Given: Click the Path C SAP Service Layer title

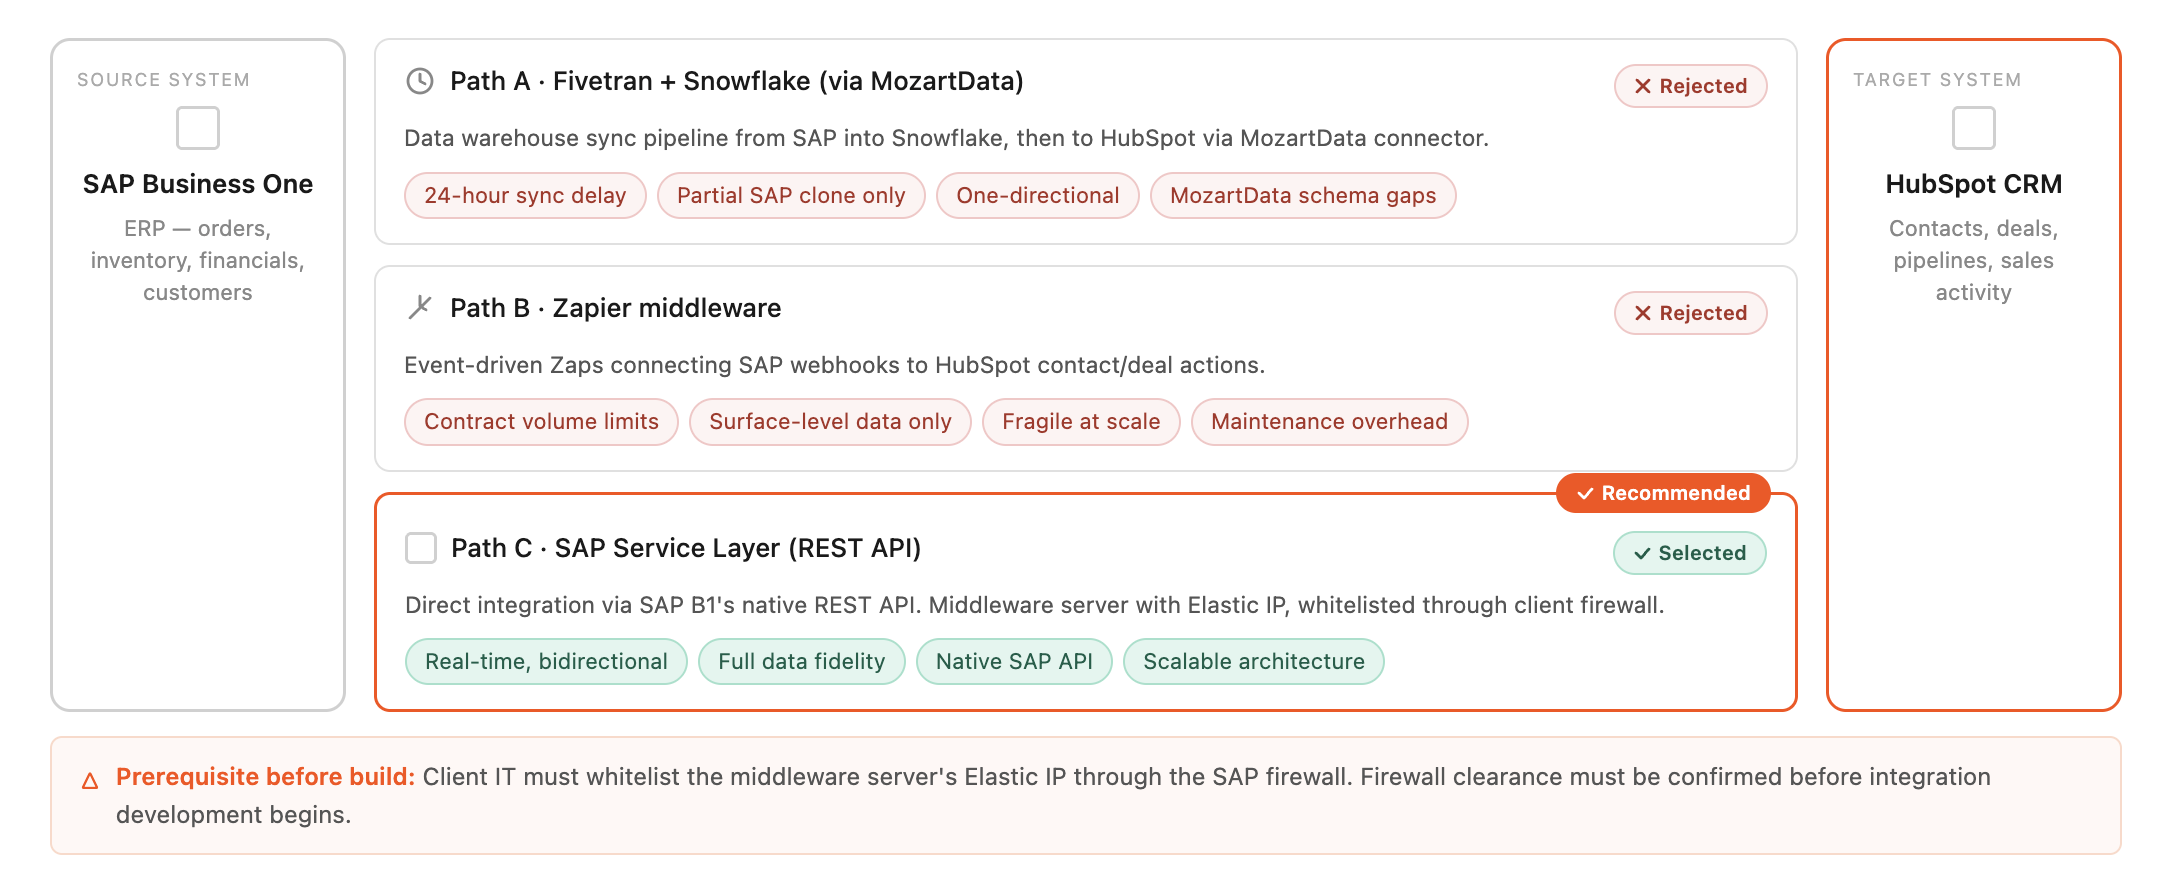Looking at the screenshot, I should 686,548.
